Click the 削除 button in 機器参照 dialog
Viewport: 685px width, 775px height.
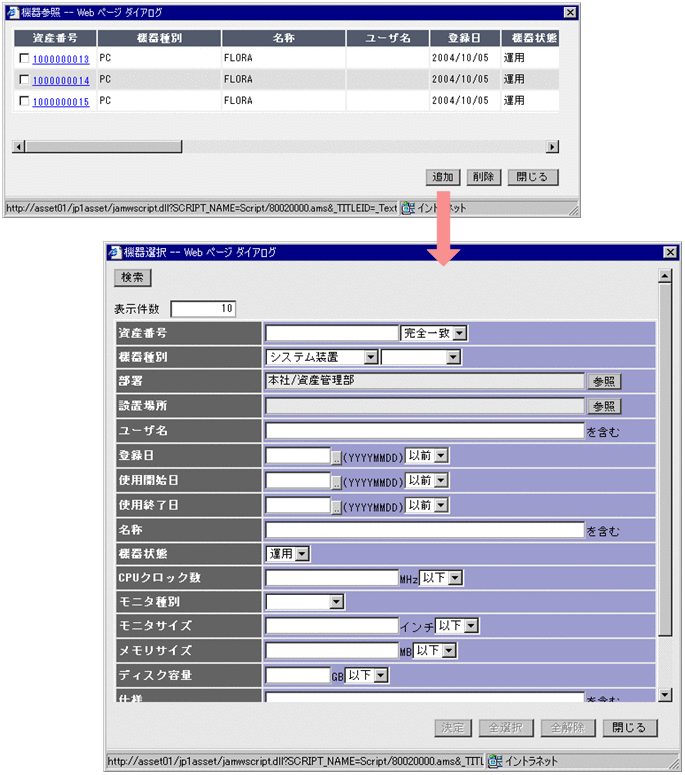point(484,177)
